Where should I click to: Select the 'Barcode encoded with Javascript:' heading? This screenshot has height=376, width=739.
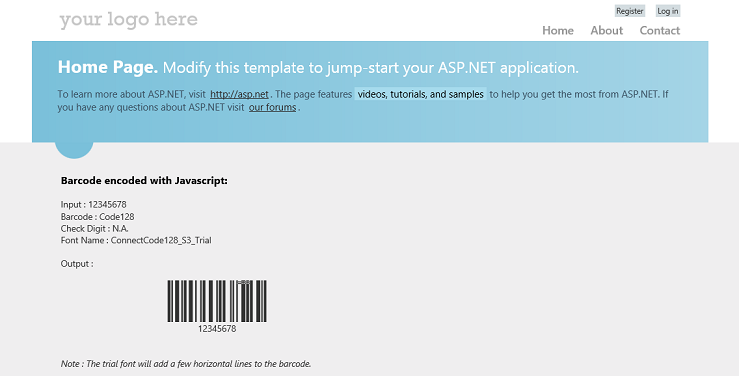[x=144, y=180]
